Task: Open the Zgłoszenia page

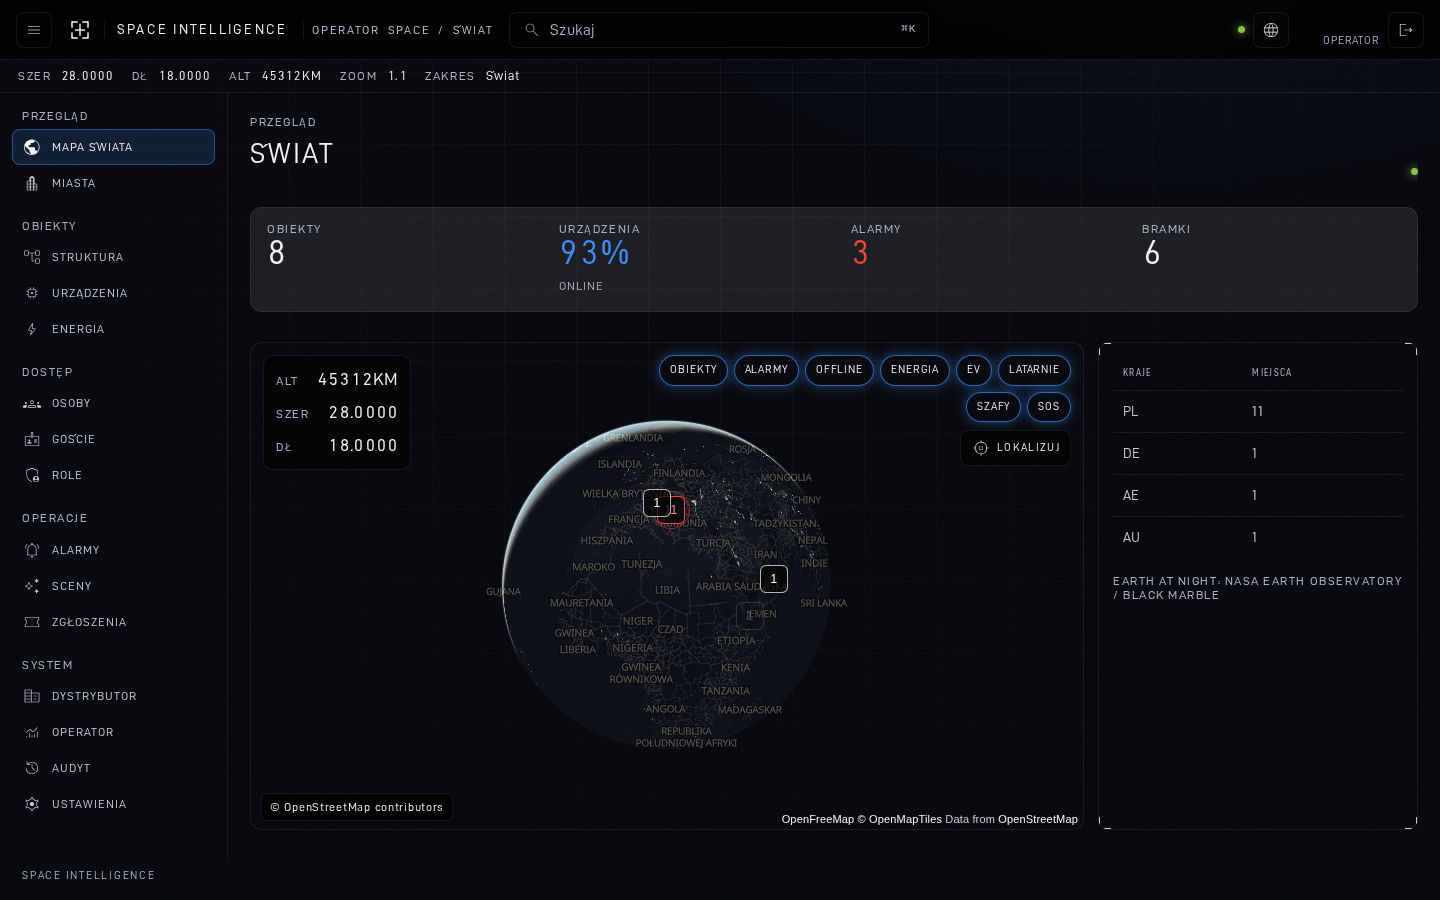Action: [x=113, y=622]
